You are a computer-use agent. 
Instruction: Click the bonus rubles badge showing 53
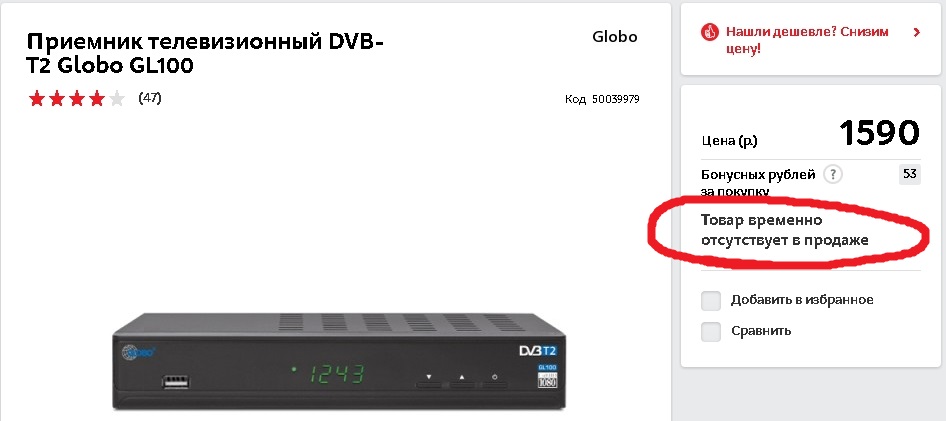coord(909,174)
